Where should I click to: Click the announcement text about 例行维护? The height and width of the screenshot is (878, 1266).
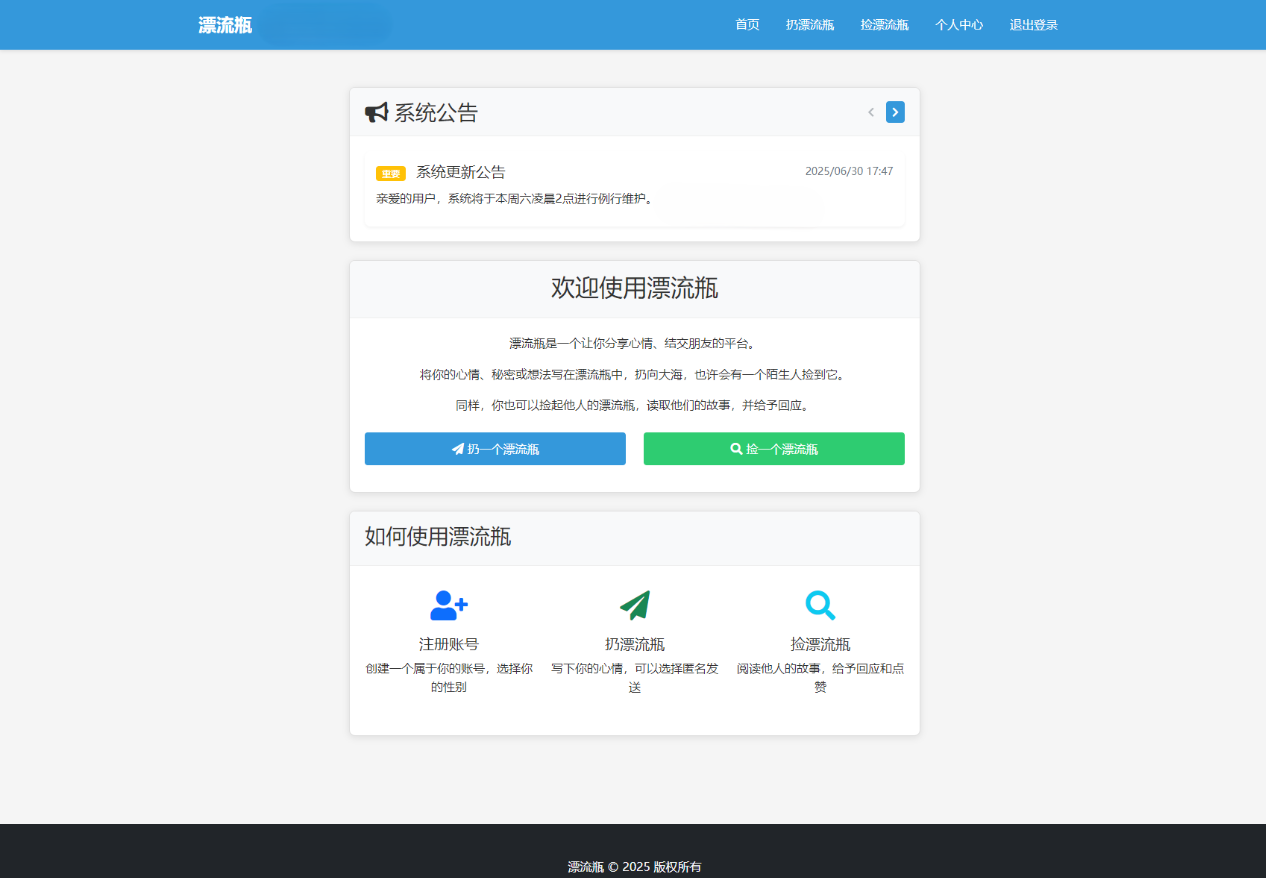pyautogui.click(x=516, y=198)
